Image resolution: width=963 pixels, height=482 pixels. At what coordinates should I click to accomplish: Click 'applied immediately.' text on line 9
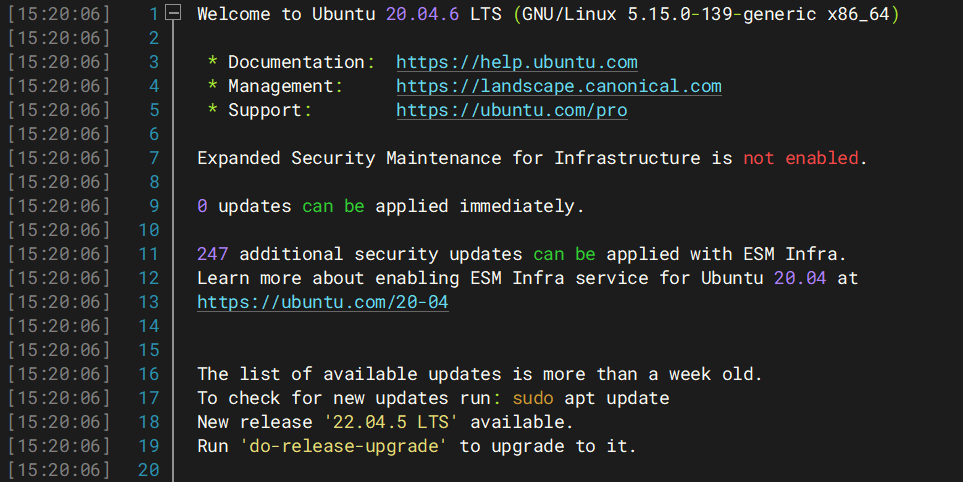coord(480,206)
